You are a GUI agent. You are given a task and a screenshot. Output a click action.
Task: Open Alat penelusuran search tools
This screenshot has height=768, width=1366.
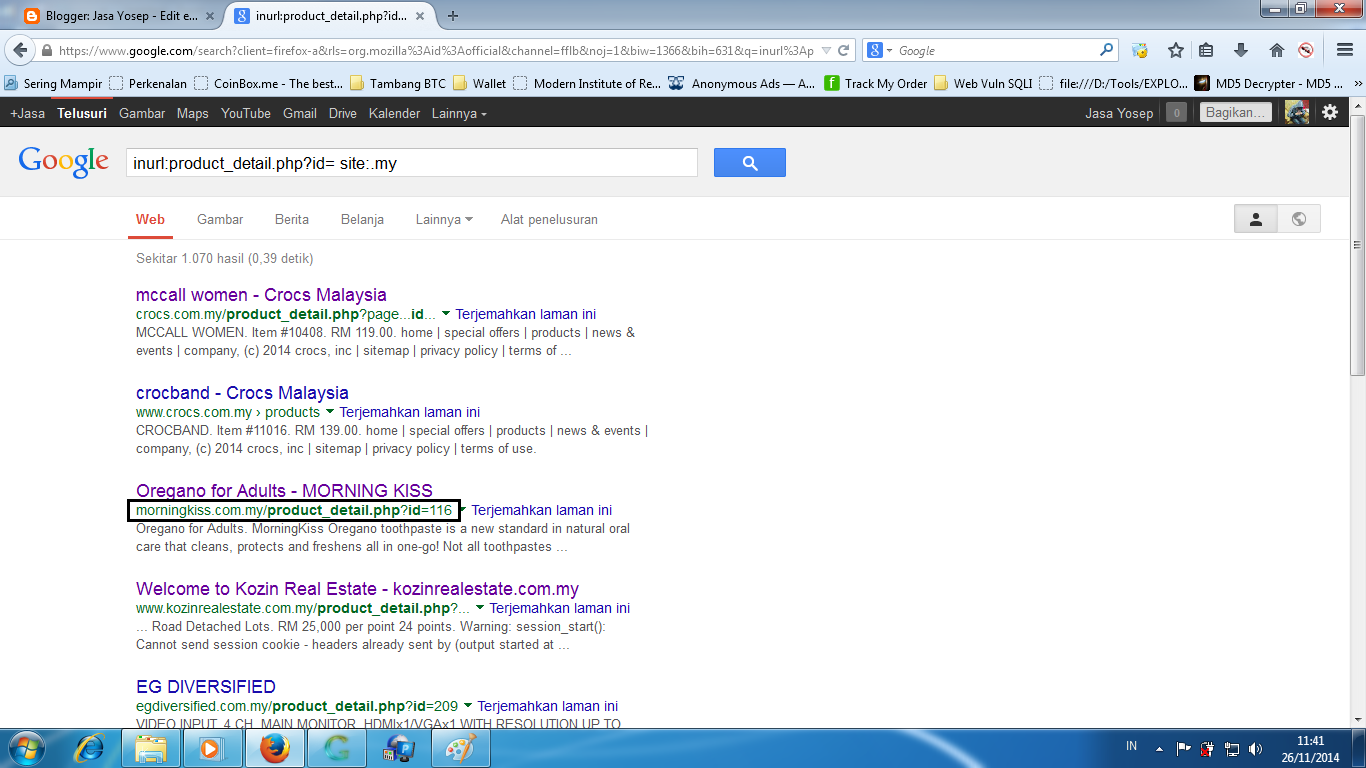pyautogui.click(x=549, y=219)
